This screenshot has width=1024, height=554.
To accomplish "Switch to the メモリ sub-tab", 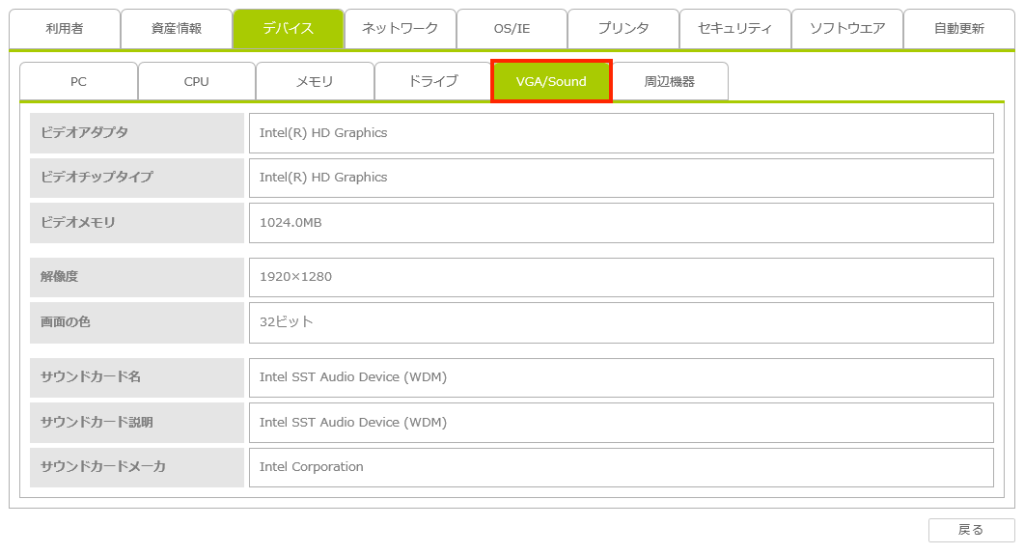I will [x=315, y=82].
